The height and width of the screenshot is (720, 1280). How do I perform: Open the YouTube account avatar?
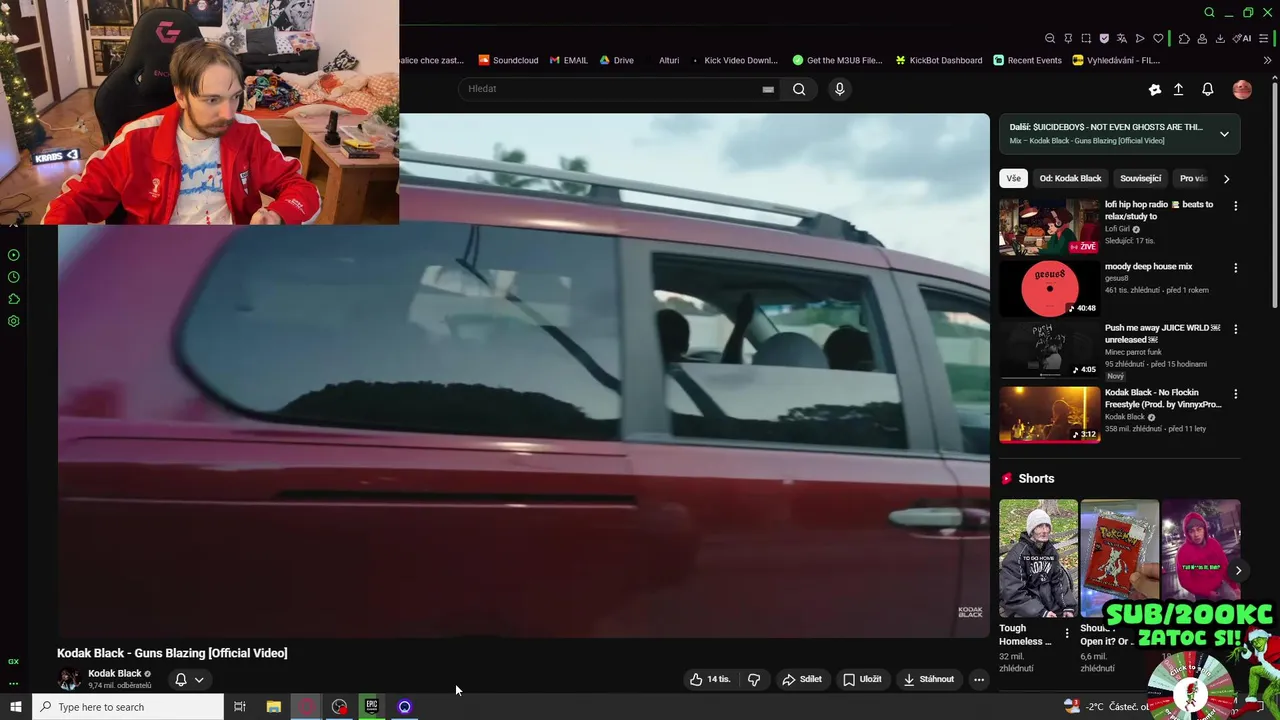point(1242,89)
